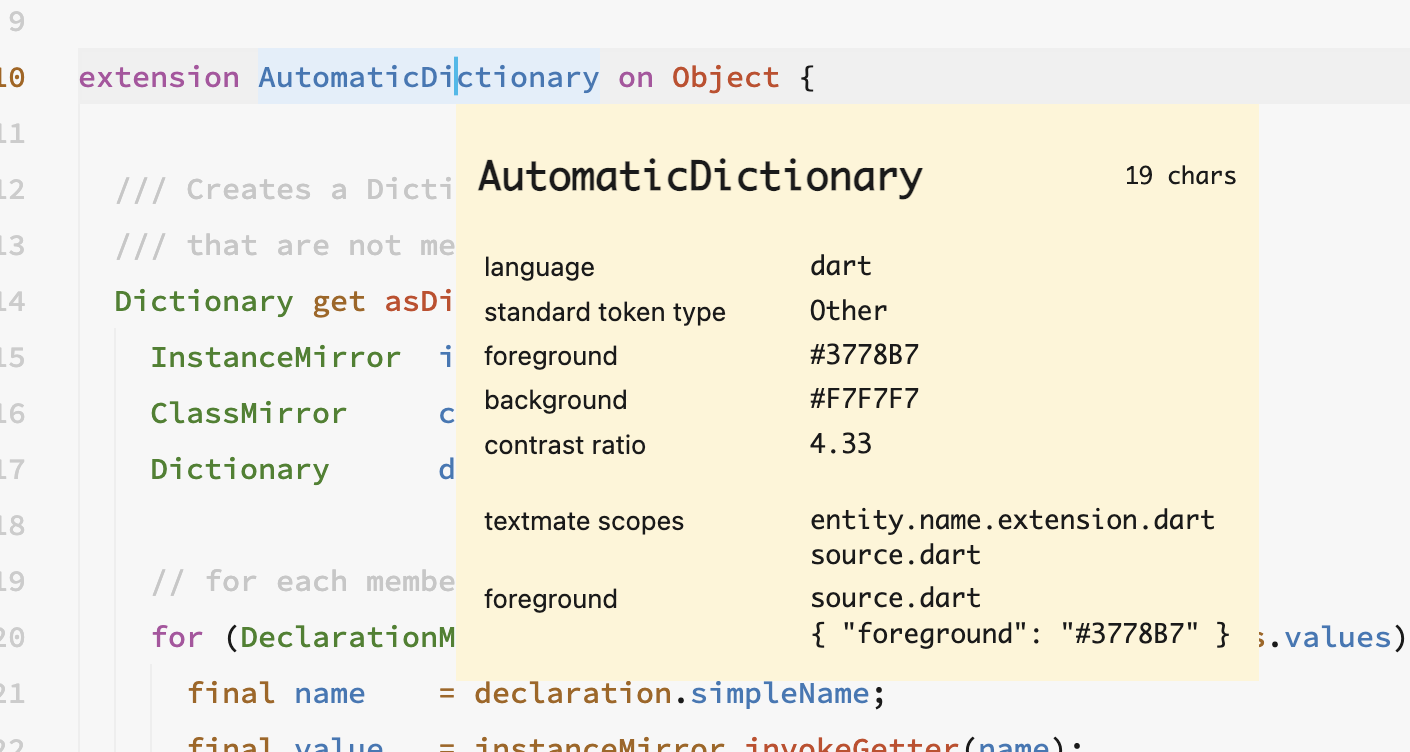Viewport: 1410px width, 752px height.
Task: Click the 19 chars label
Action: 1180,175
